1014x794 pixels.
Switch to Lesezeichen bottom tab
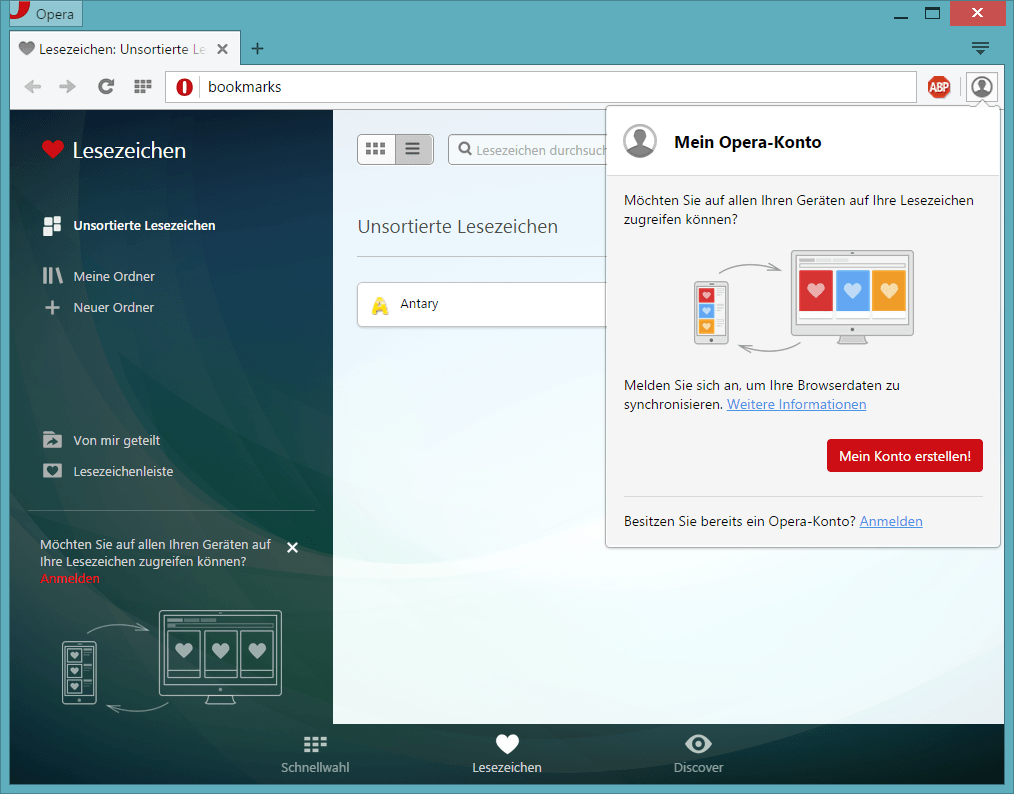click(507, 755)
